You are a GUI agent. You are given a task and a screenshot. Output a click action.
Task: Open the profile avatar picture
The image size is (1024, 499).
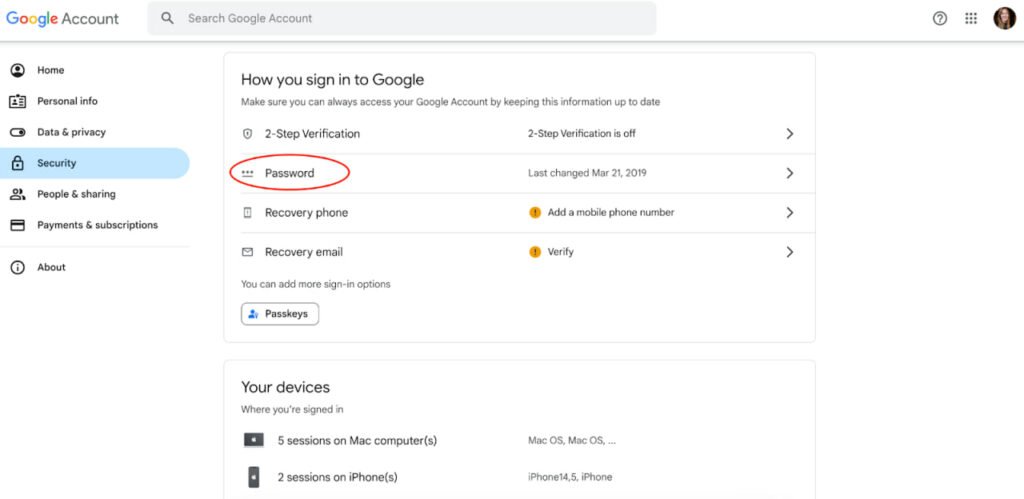tap(1004, 18)
